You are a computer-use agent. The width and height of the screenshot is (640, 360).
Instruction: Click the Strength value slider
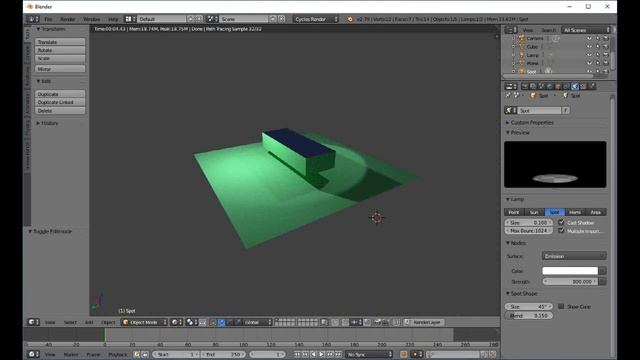[x=570, y=282]
